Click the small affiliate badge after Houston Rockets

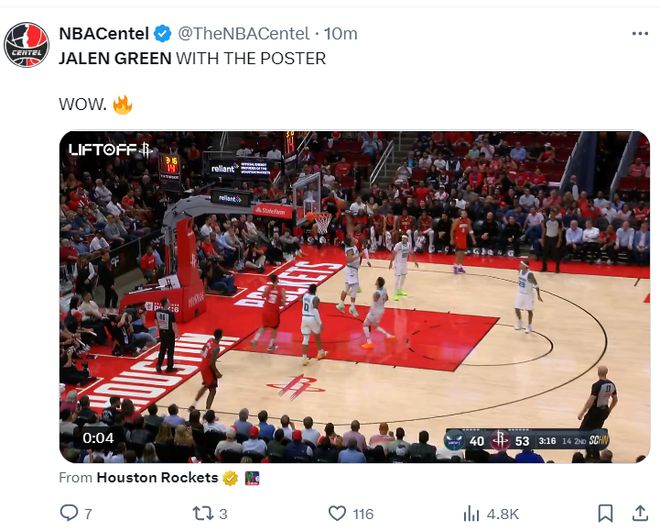[251, 478]
